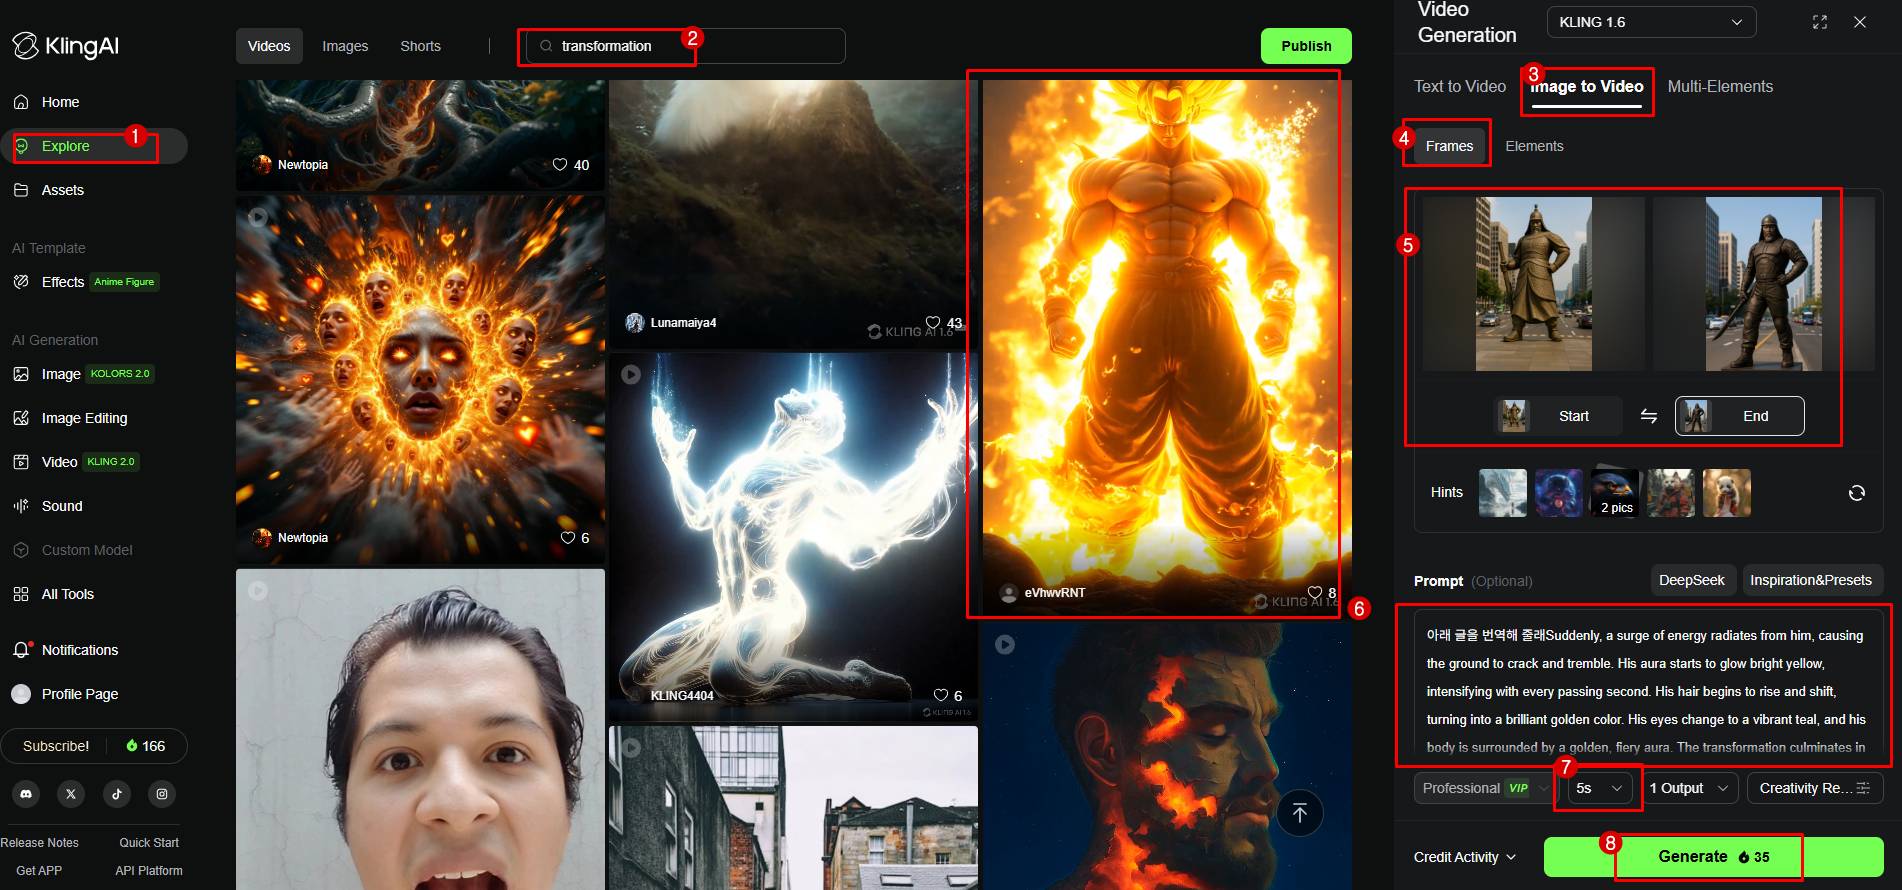Open the Custom Model icon

(21, 550)
